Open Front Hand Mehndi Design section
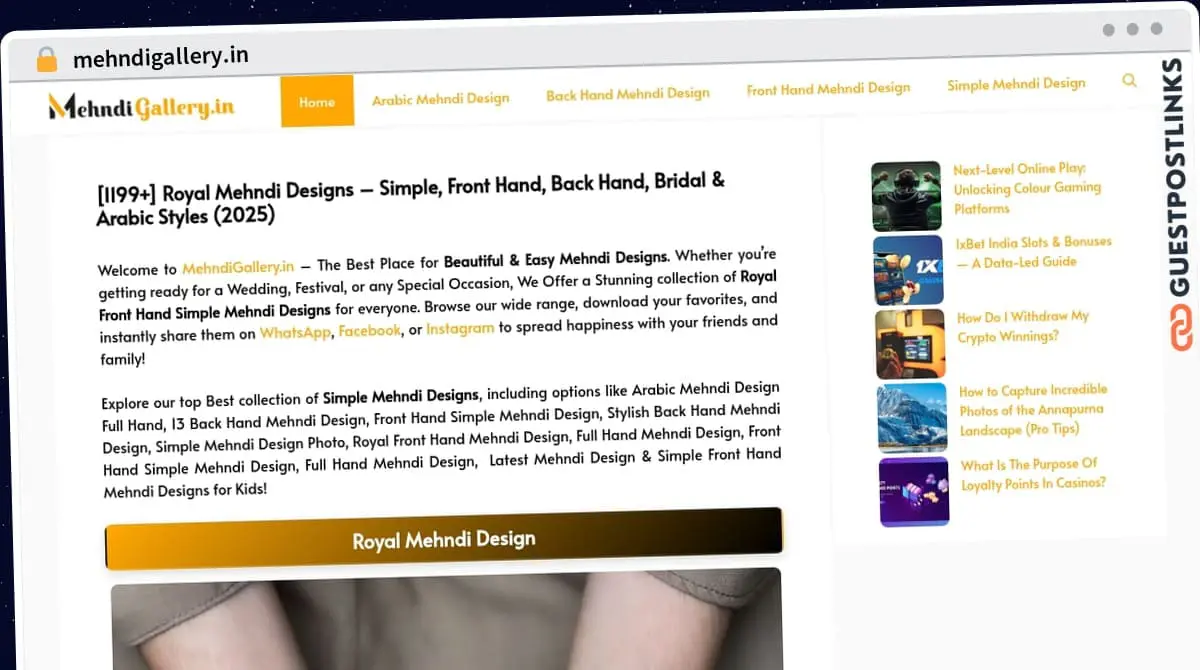 click(x=828, y=88)
